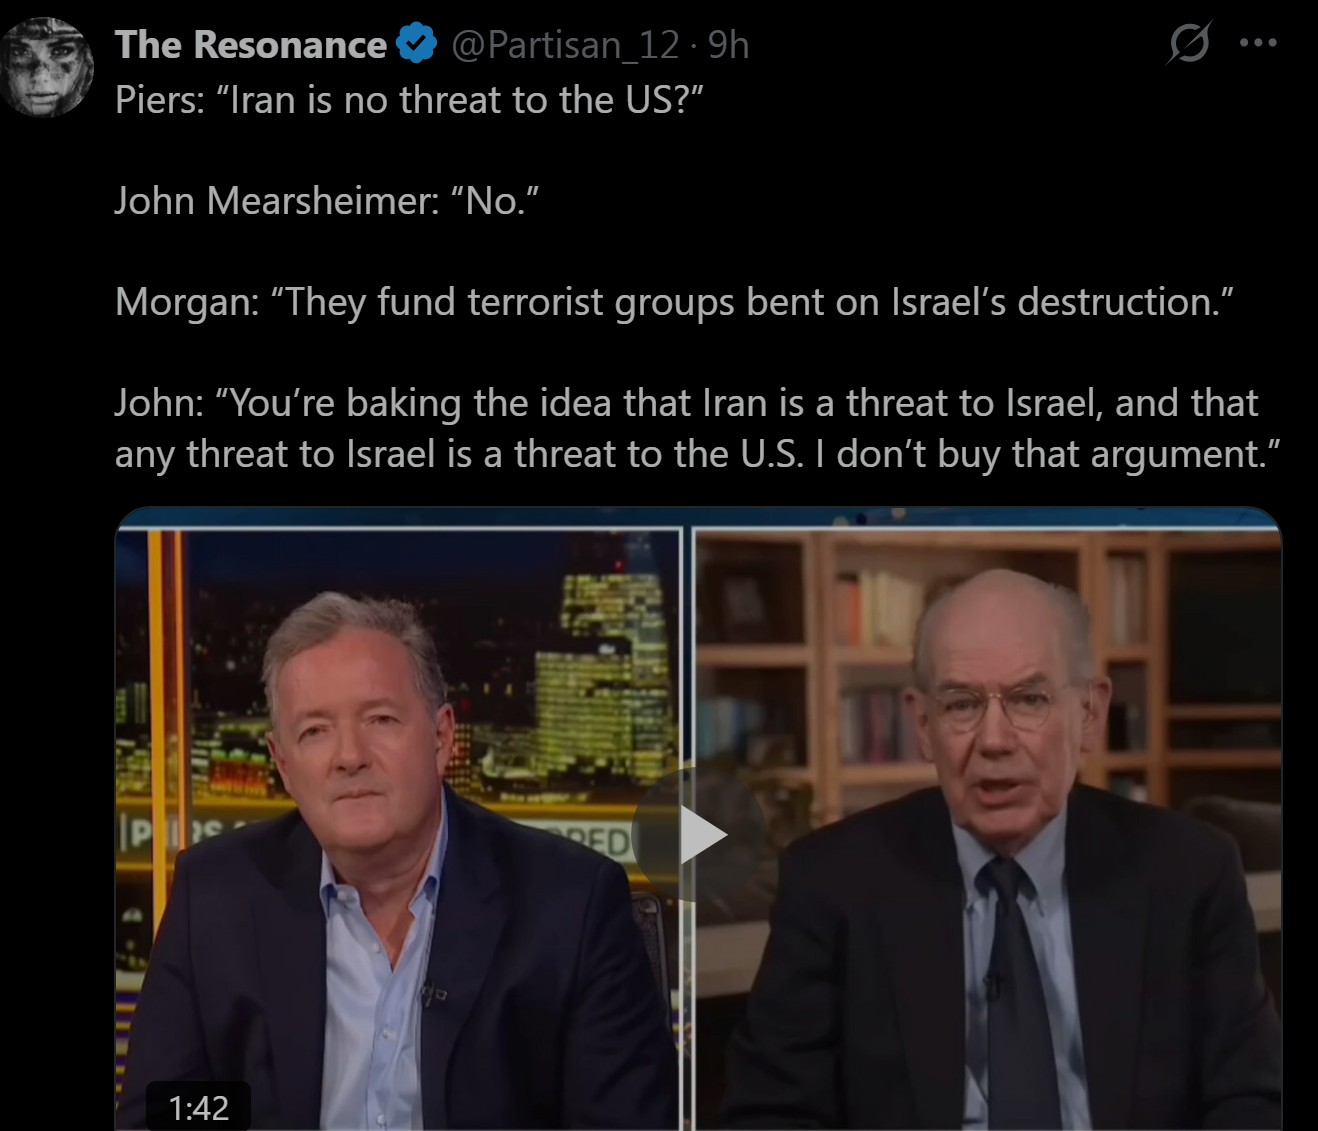This screenshot has width=1318, height=1131.
Task: Open The Resonance profile avatar
Action: coord(47,67)
